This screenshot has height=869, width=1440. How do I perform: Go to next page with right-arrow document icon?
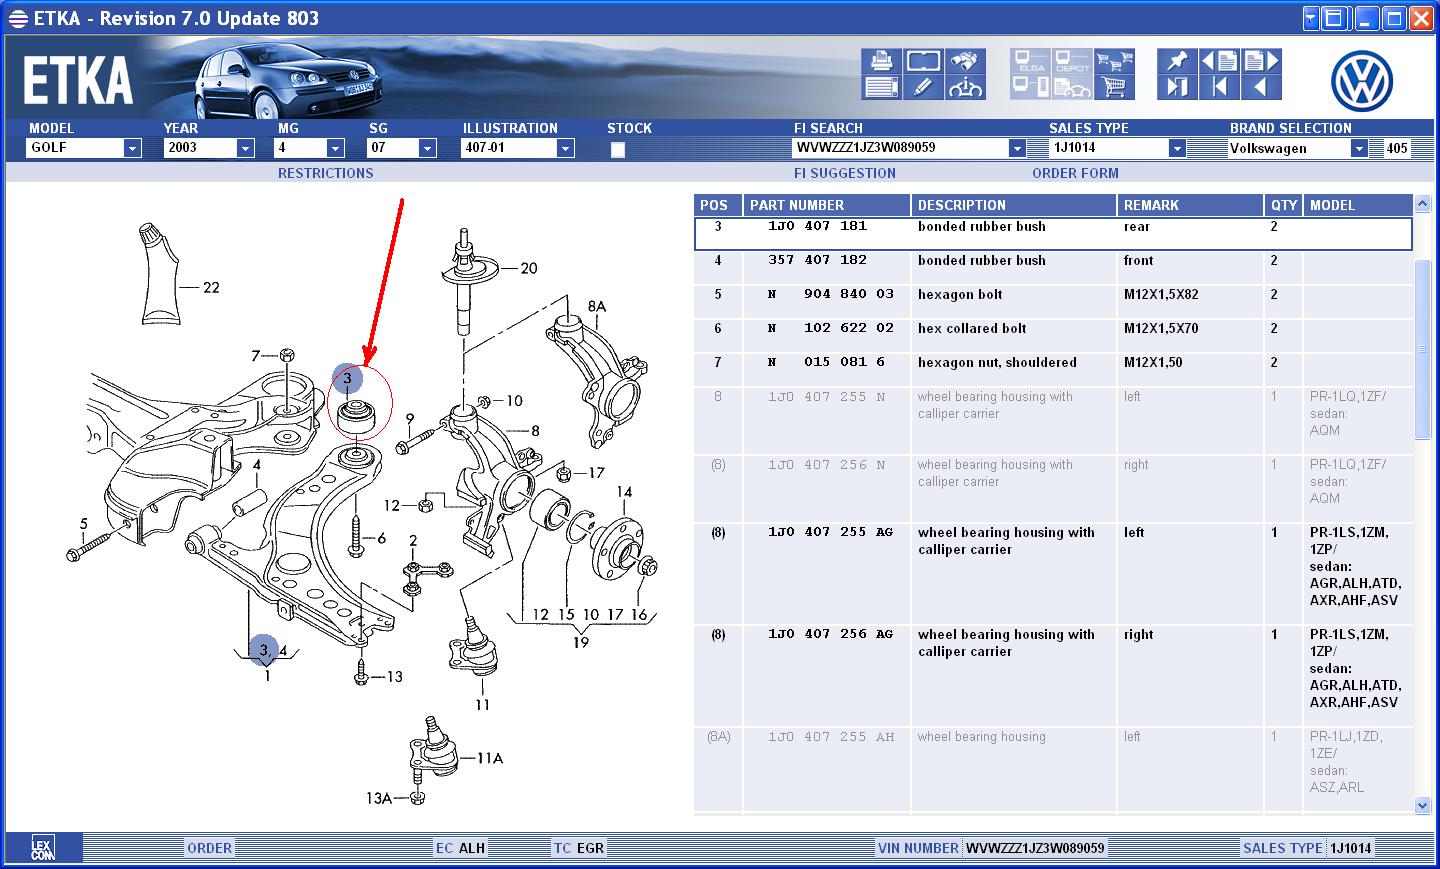click(x=1261, y=62)
